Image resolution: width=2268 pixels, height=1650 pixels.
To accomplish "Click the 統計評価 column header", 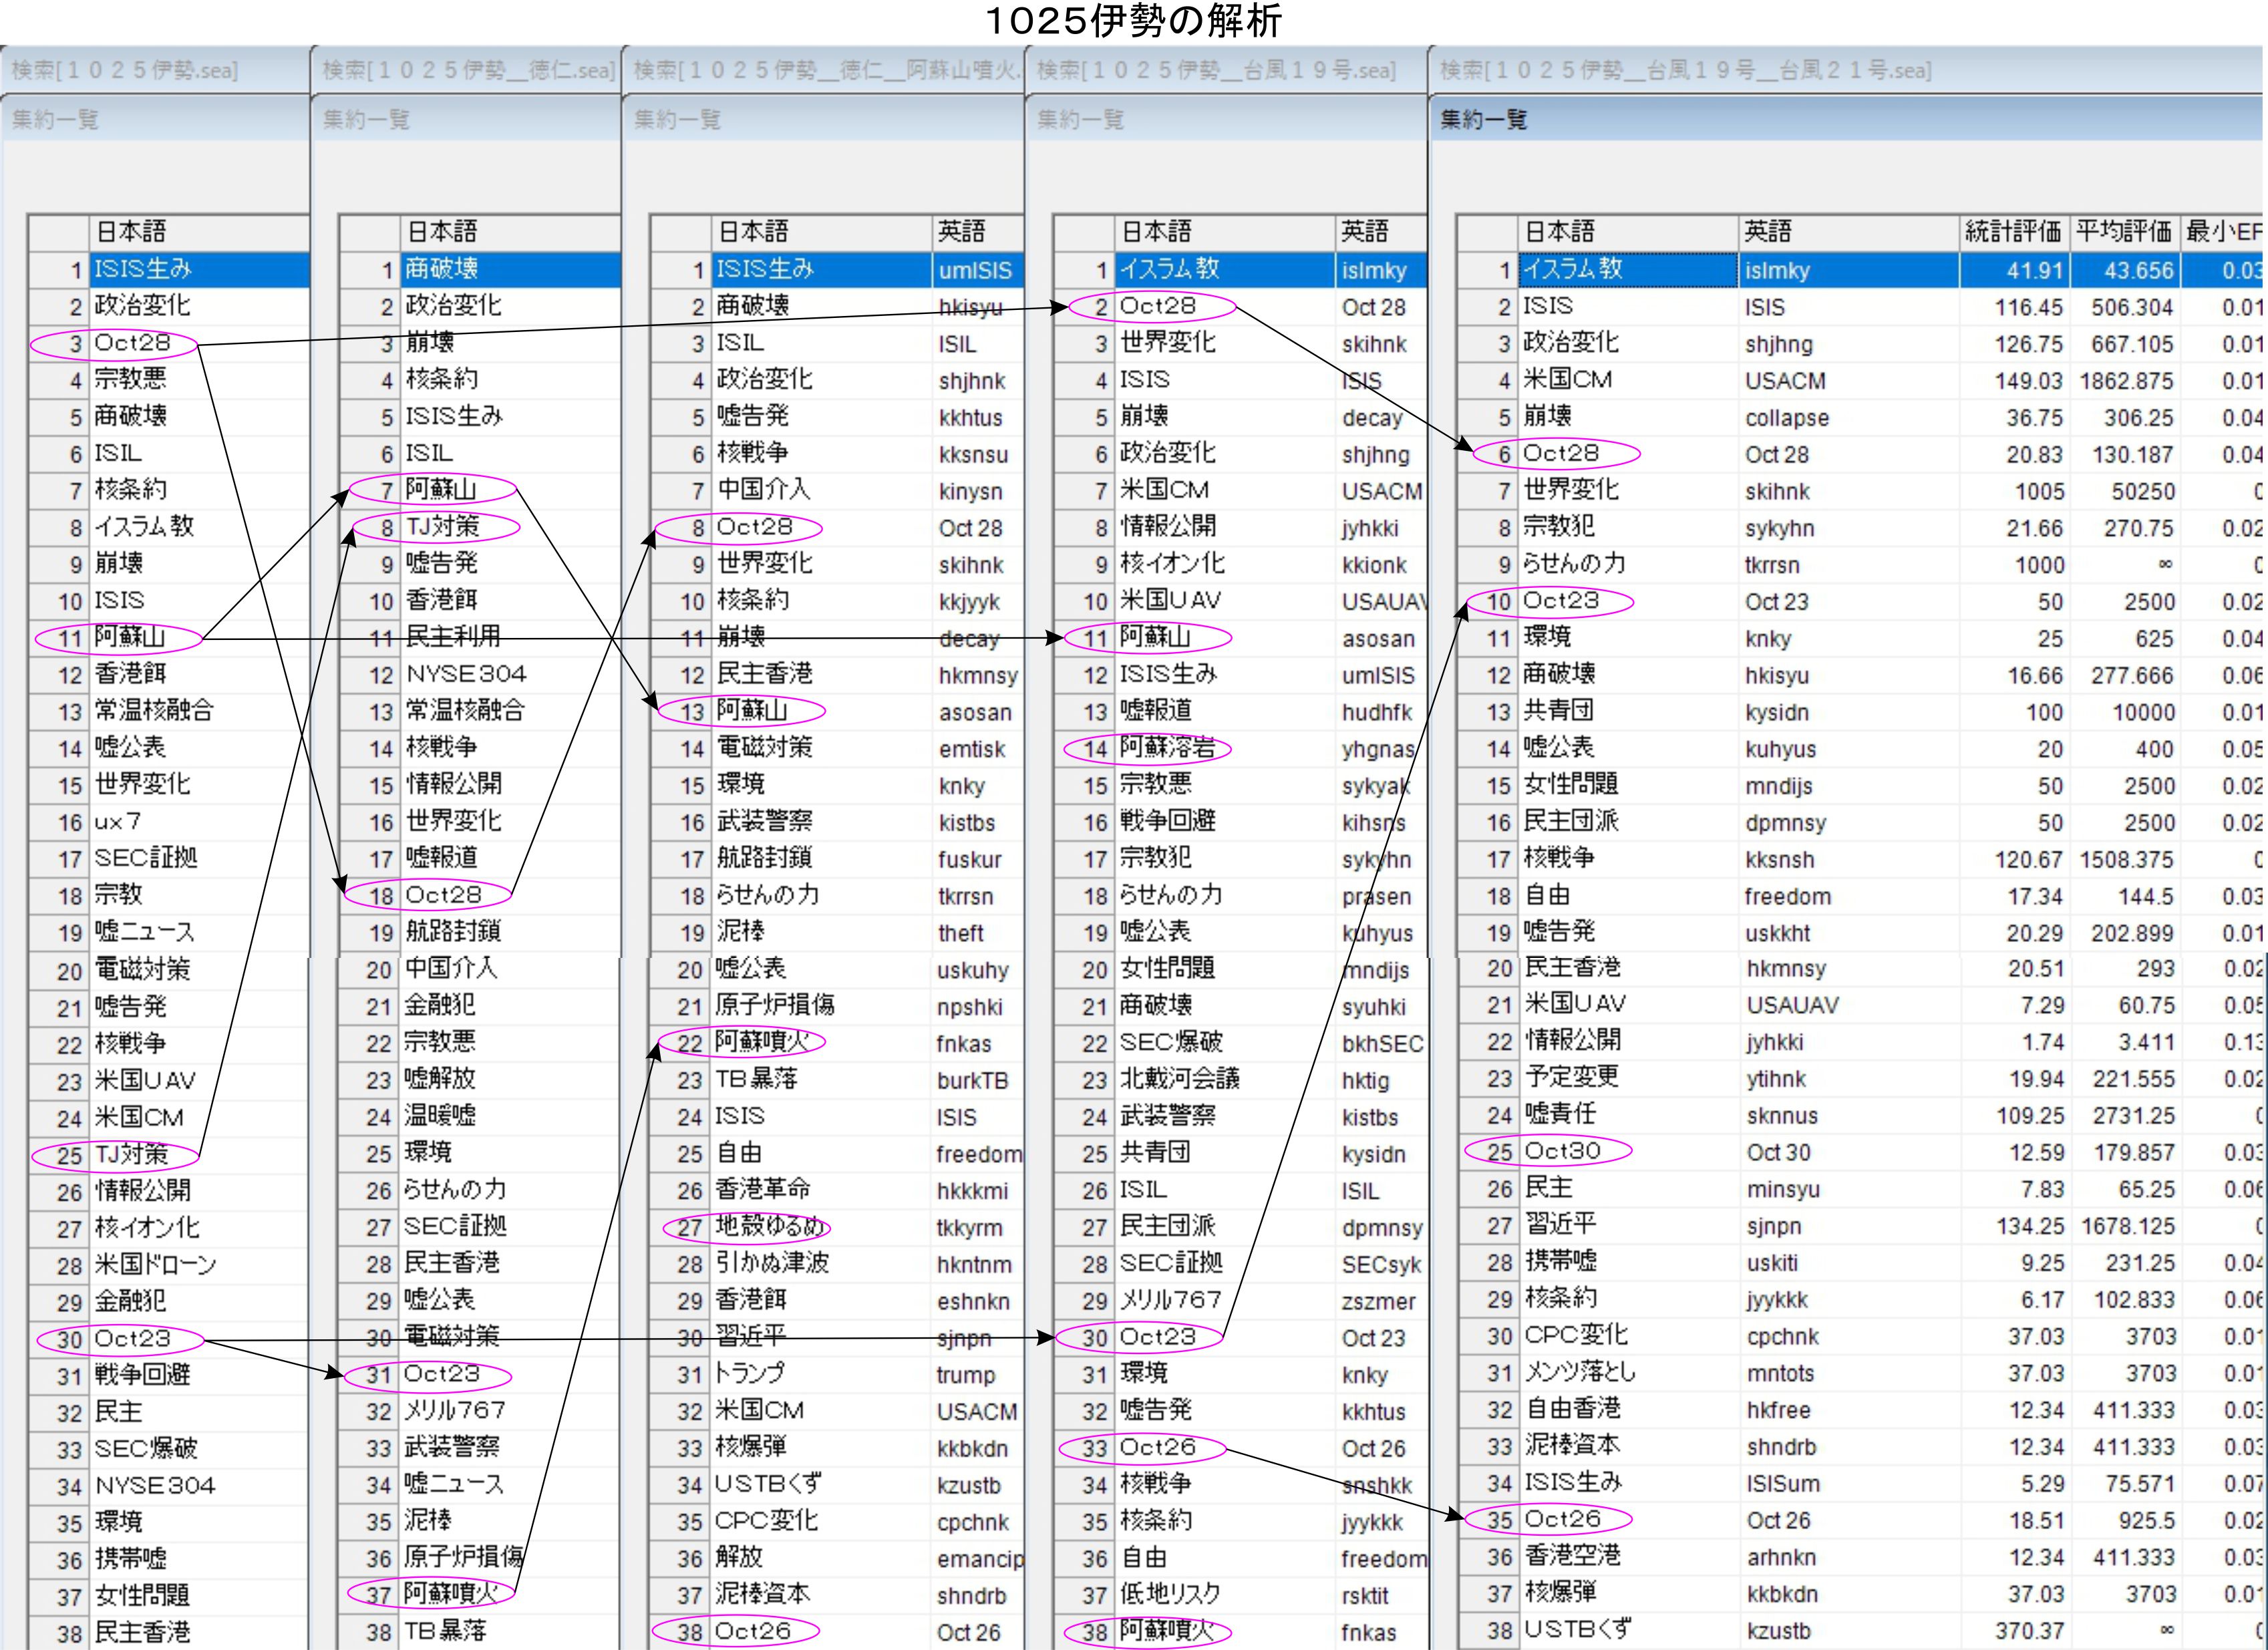I will pyautogui.click(x=2011, y=232).
